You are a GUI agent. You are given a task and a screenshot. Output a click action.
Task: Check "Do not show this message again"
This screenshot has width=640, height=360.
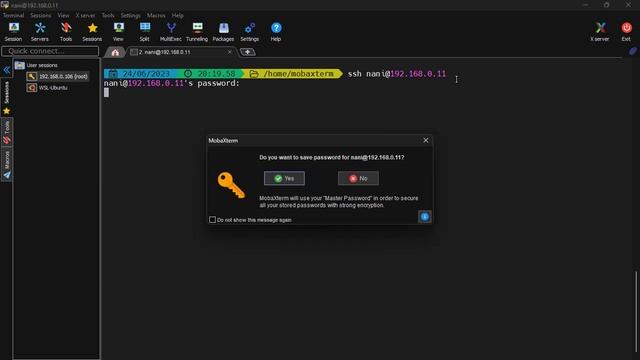(212, 220)
